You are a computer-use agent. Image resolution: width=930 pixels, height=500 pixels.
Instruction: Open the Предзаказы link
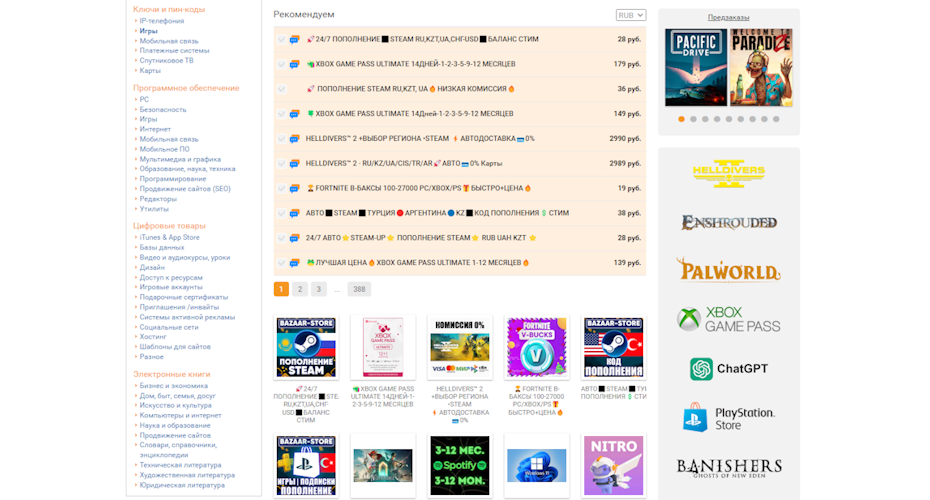[x=728, y=17]
